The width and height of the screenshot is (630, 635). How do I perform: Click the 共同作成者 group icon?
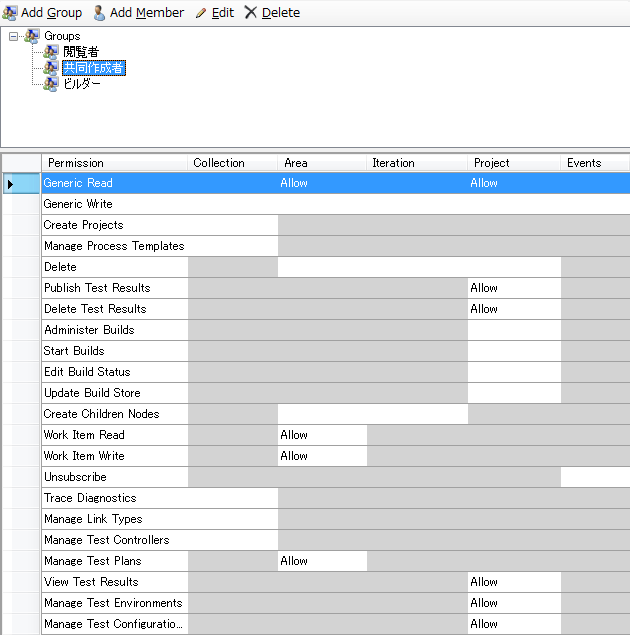[x=51, y=68]
